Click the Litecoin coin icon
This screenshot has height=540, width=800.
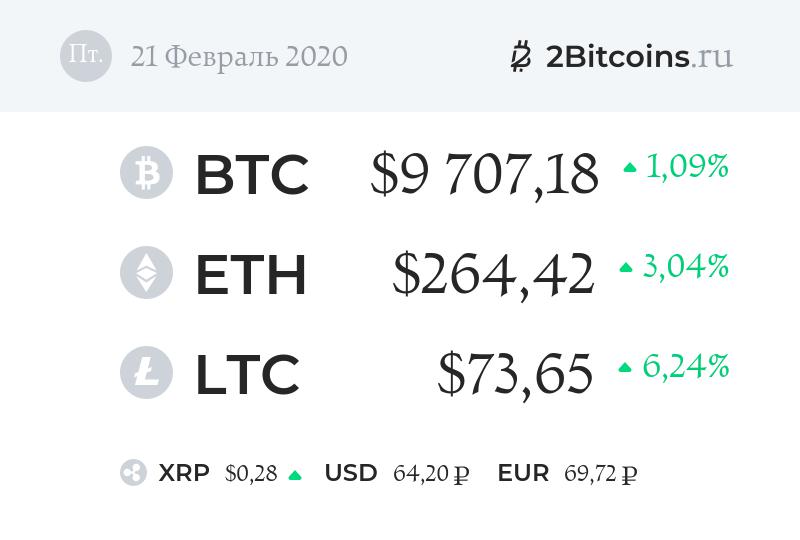[147, 372]
